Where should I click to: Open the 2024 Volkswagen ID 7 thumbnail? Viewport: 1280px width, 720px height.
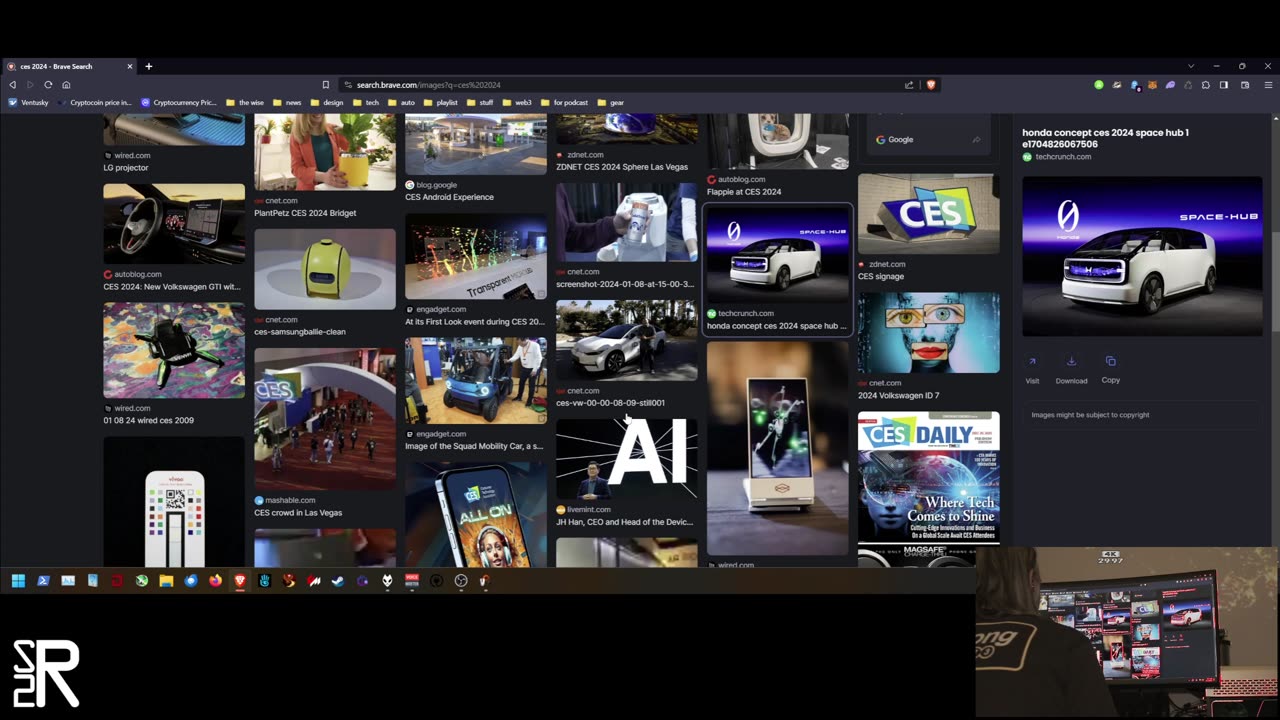[928, 332]
